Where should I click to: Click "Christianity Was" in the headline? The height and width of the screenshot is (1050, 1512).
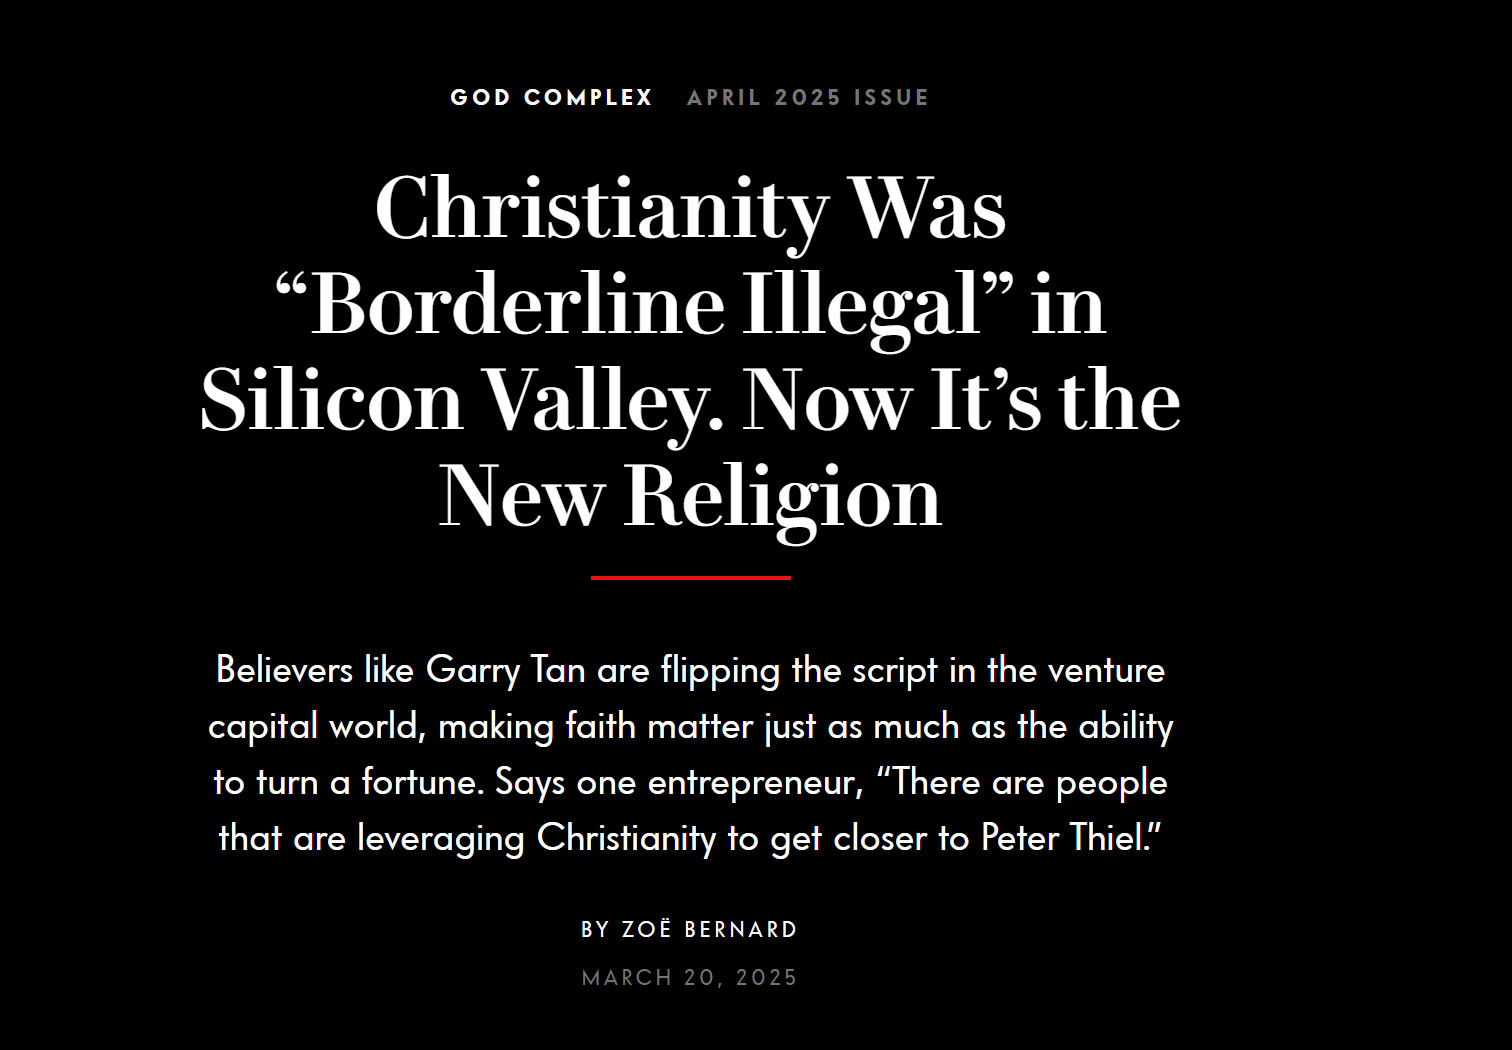pos(690,208)
